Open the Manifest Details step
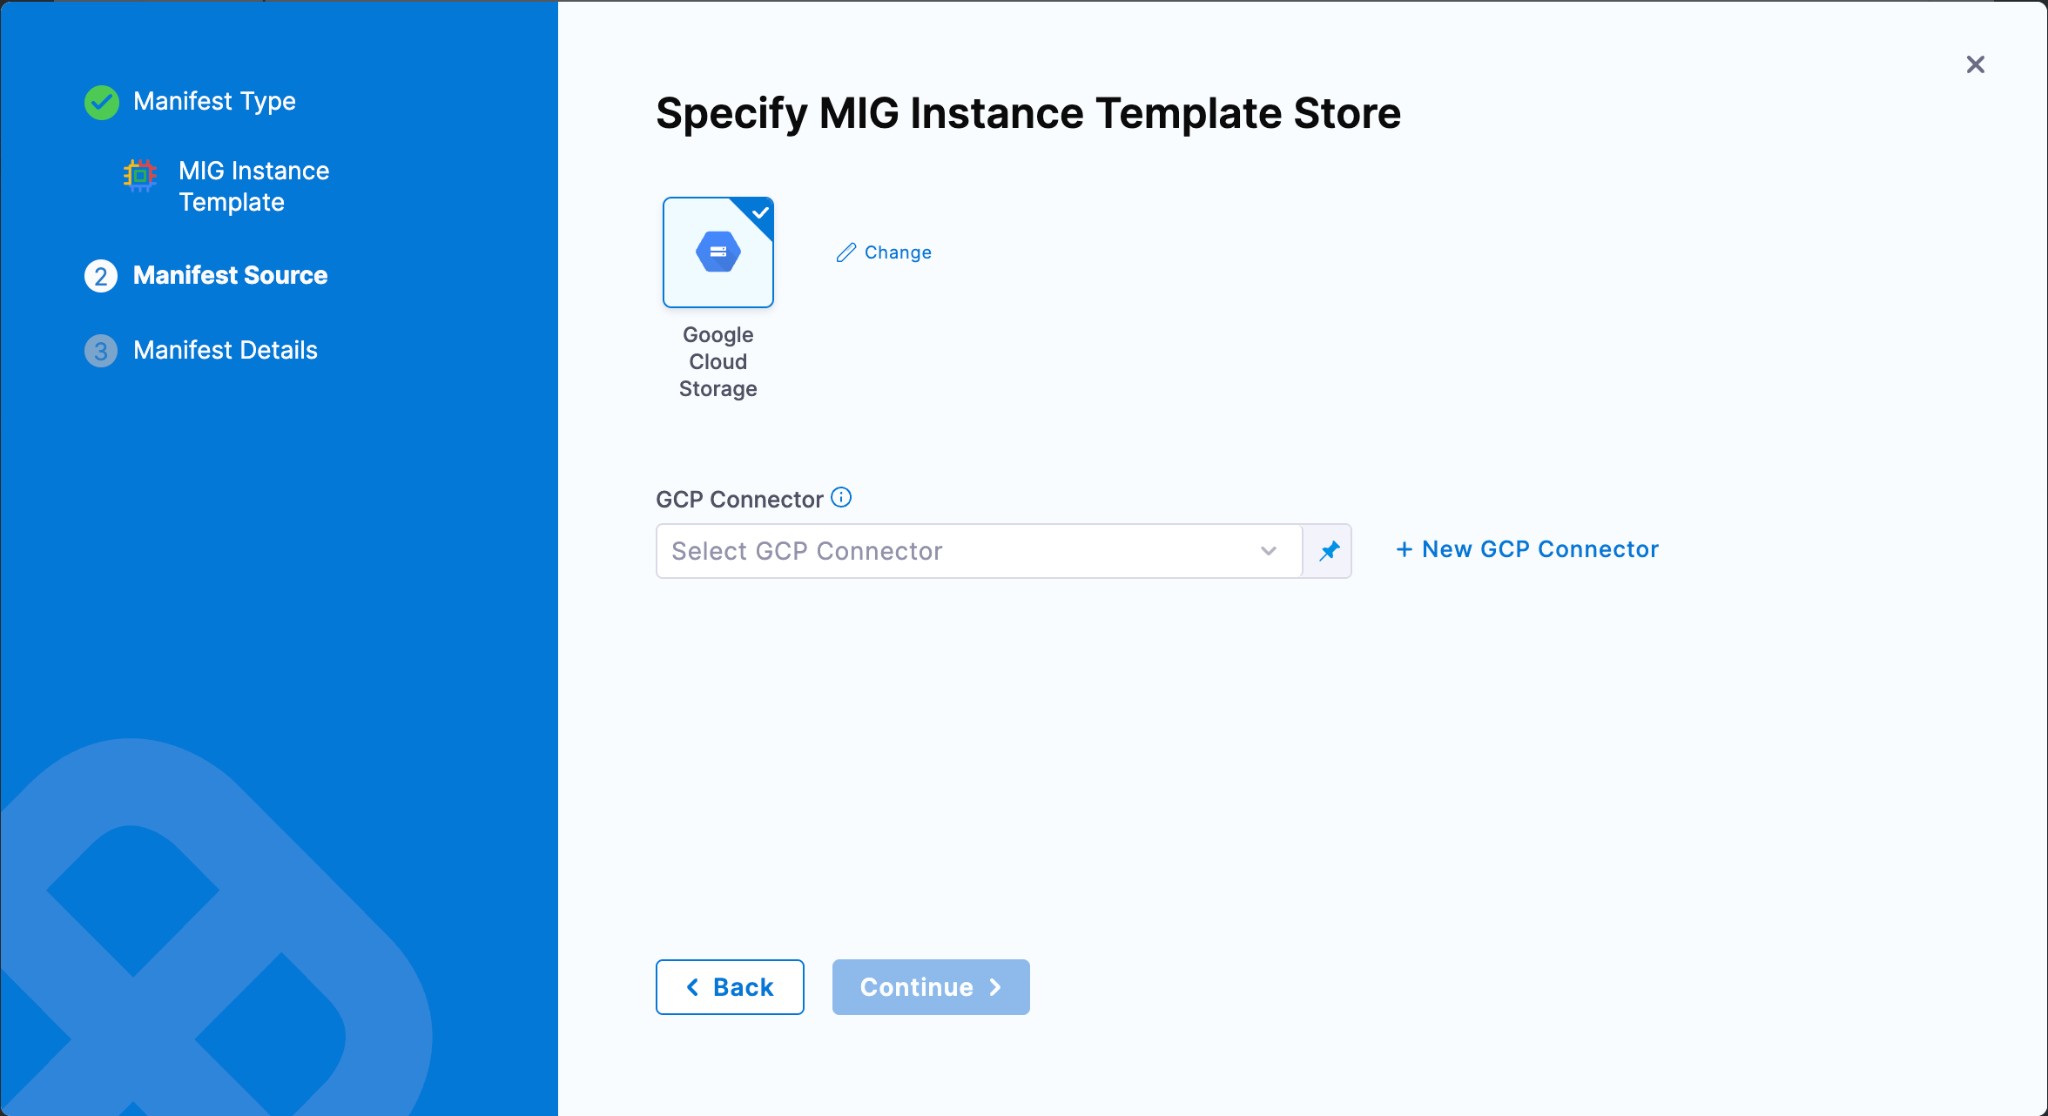 pyautogui.click(x=225, y=350)
